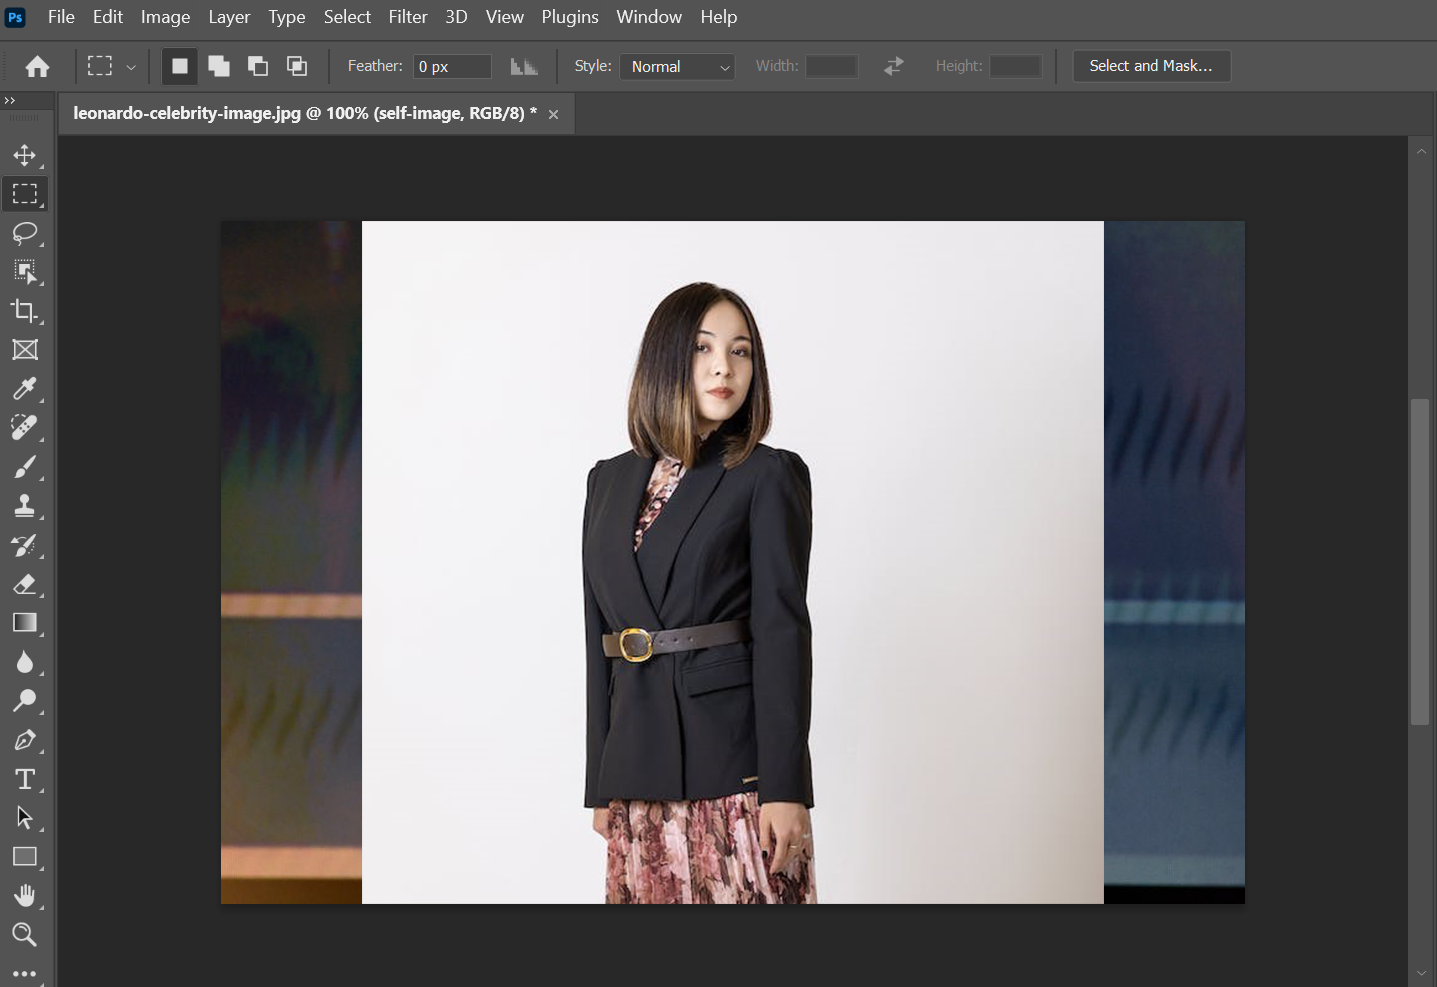Select the Crop tool

tap(25, 311)
